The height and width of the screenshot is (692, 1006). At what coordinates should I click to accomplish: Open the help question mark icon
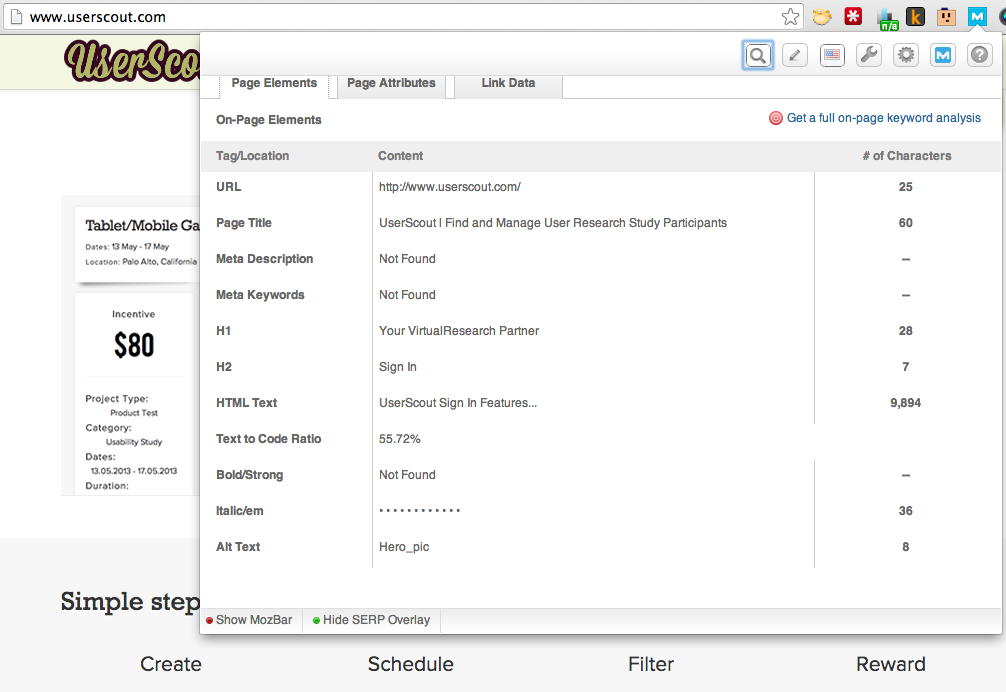click(980, 56)
